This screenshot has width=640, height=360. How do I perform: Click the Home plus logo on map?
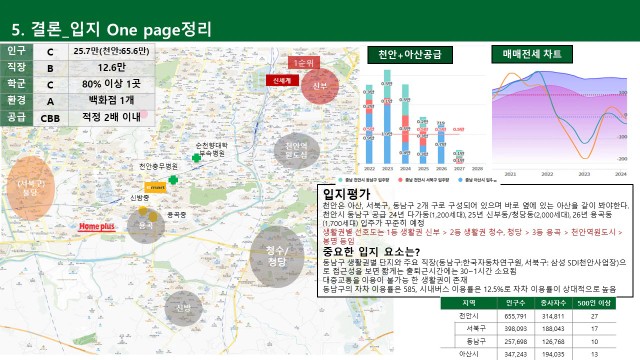tap(97, 227)
